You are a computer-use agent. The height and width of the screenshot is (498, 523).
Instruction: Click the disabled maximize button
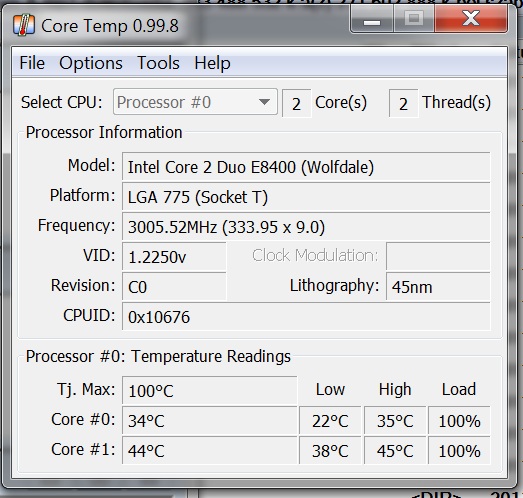coord(414,20)
